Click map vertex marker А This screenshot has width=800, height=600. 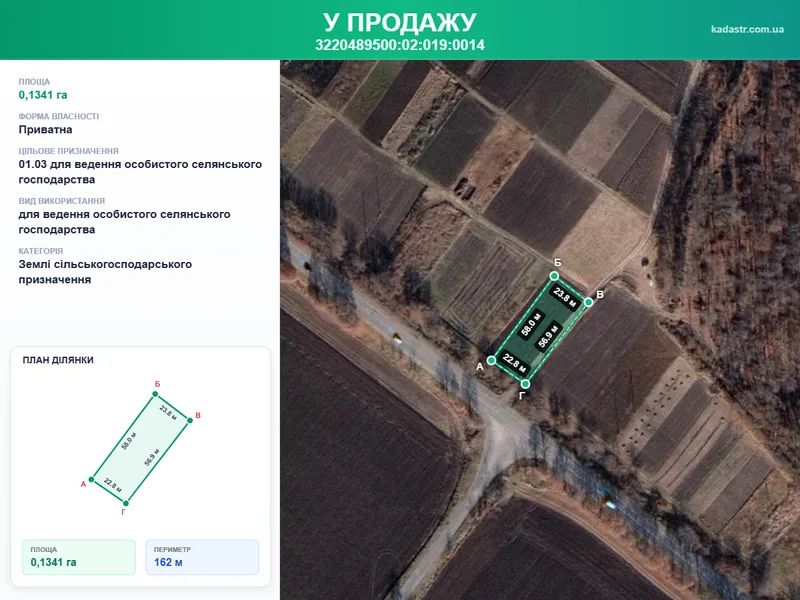point(491,360)
